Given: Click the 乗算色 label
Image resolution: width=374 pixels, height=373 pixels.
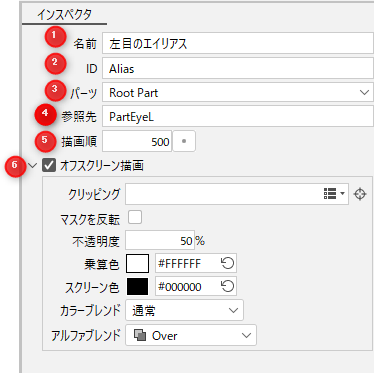Looking at the screenshot, I should tap(102, 264).
